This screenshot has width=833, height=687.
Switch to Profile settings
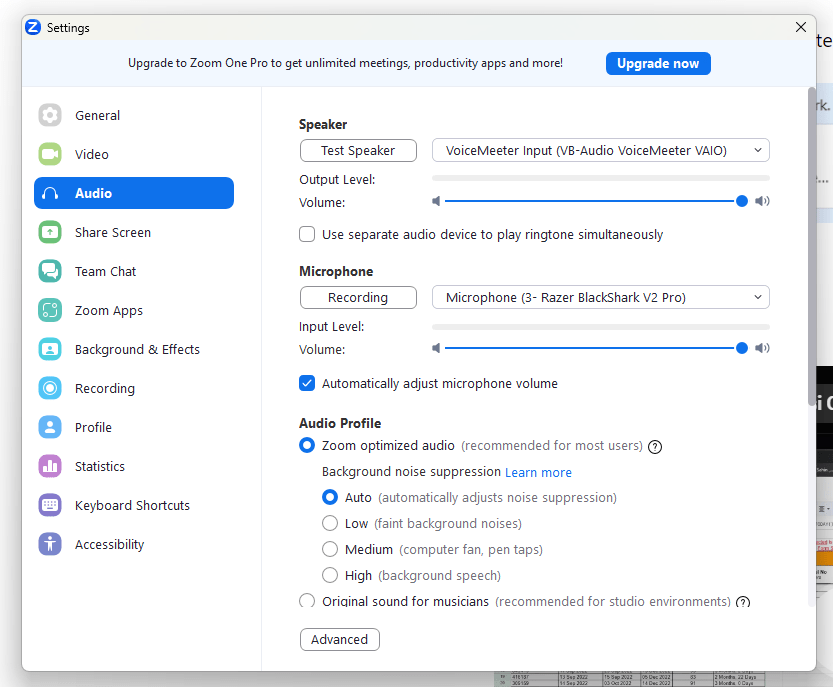pos(134,427)
